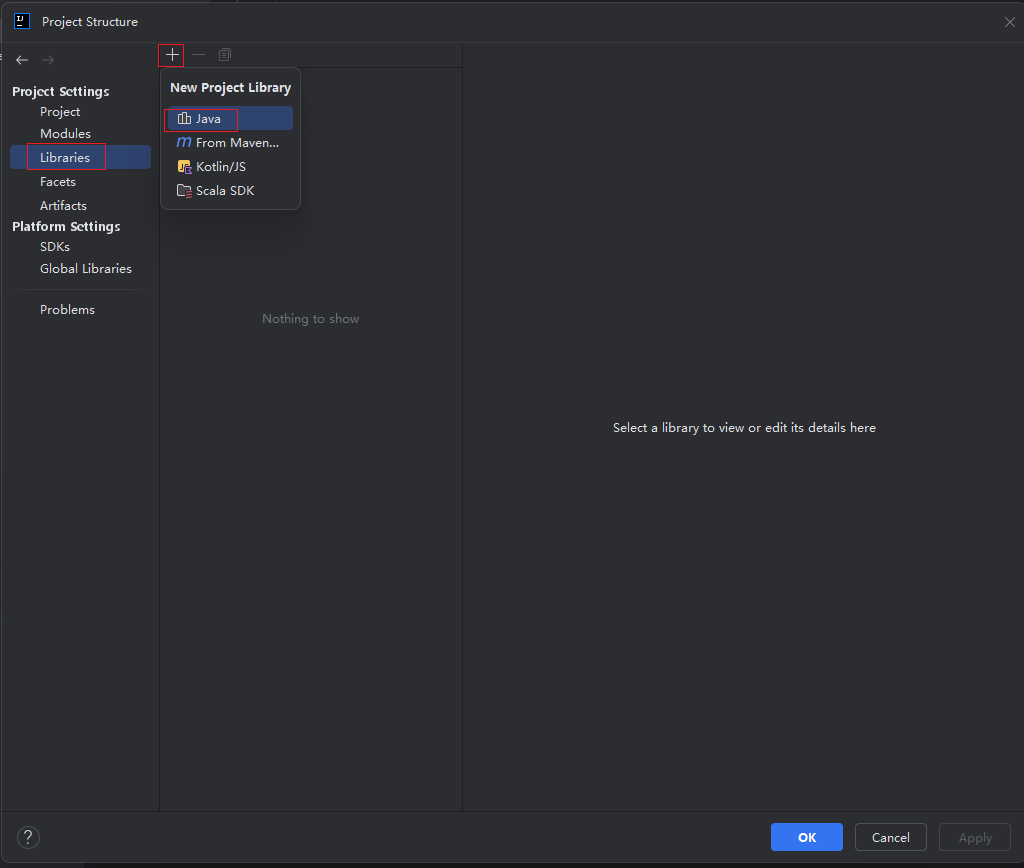Select Libraries in the sidebar

click(80, 157)
